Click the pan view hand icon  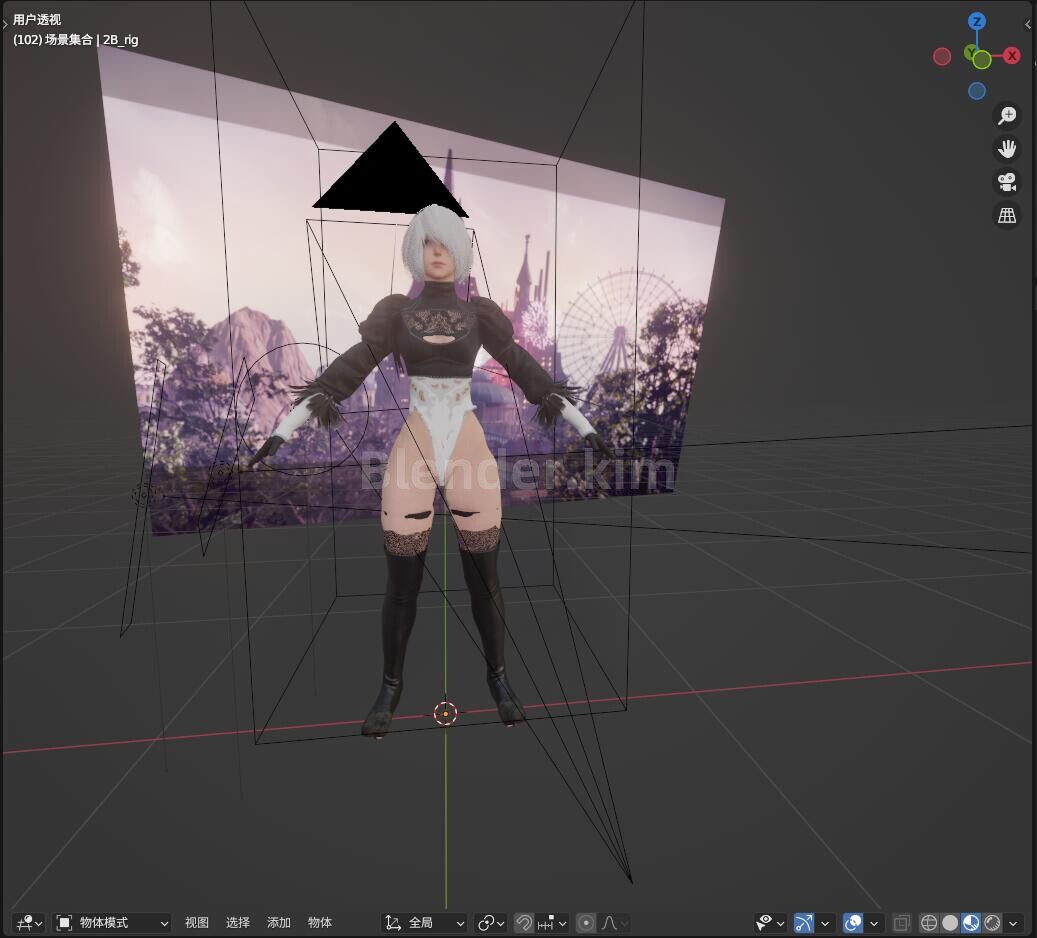click(x=1007, y=149)
